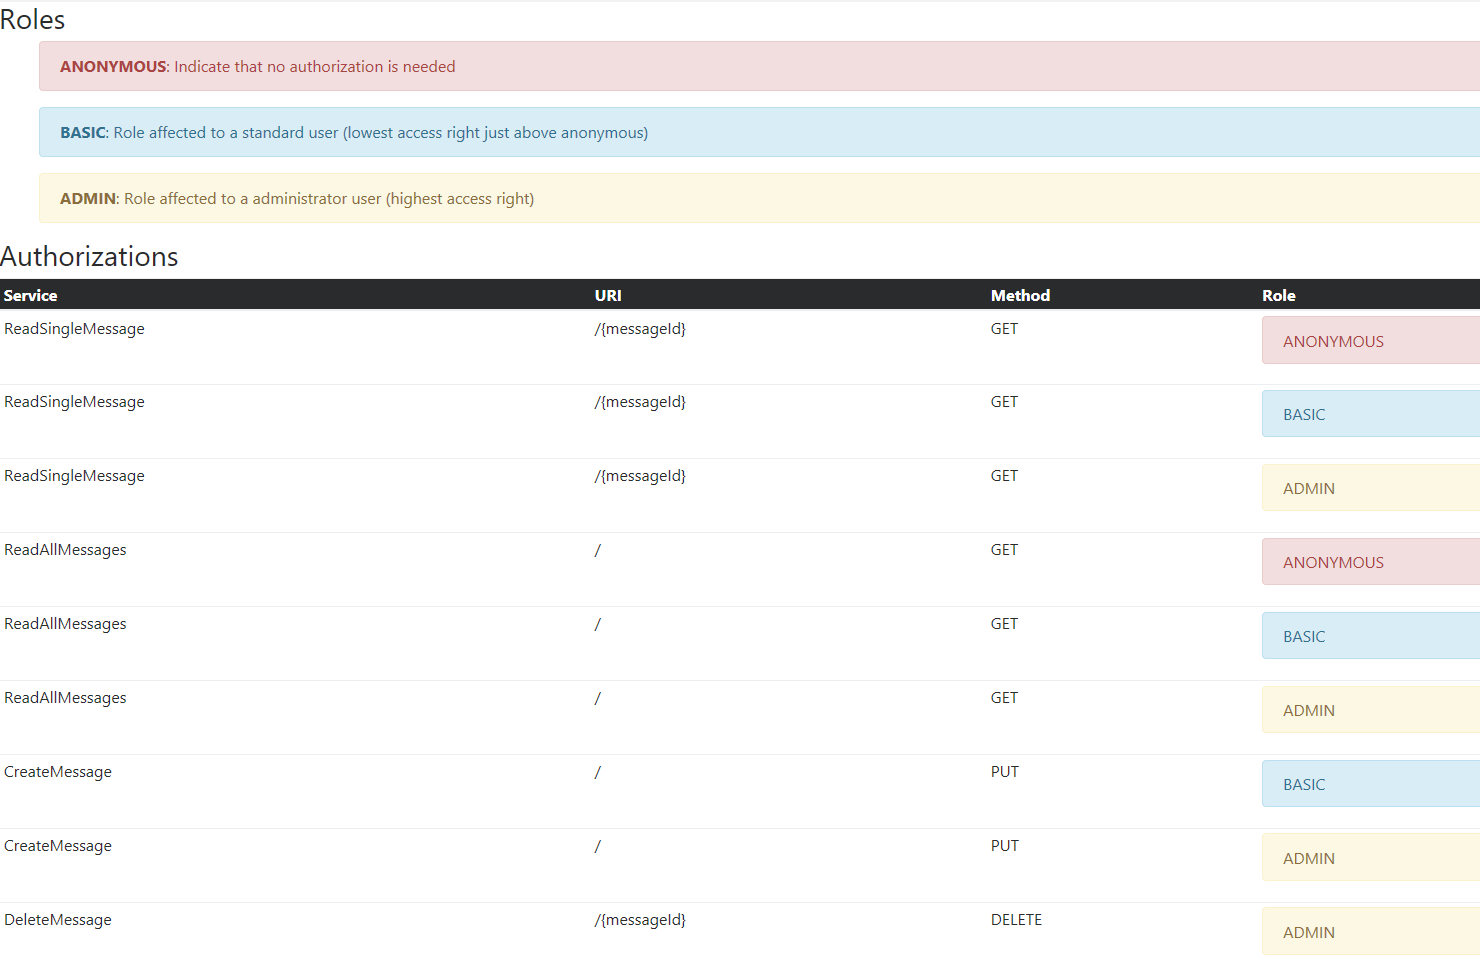Click the ANONYMOUS role description banner
1480x971 pixels.
pyautogui.click(x=758, y=67)
